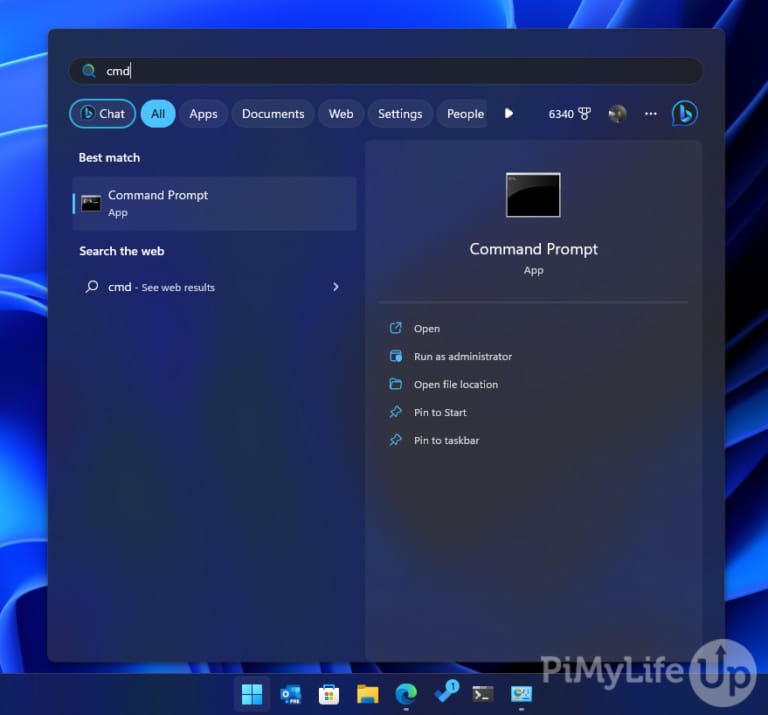This screenshot has height=715, width=768.
Task: Click the large Command Prompt thumbnail
Action: [x=533, y=195]
